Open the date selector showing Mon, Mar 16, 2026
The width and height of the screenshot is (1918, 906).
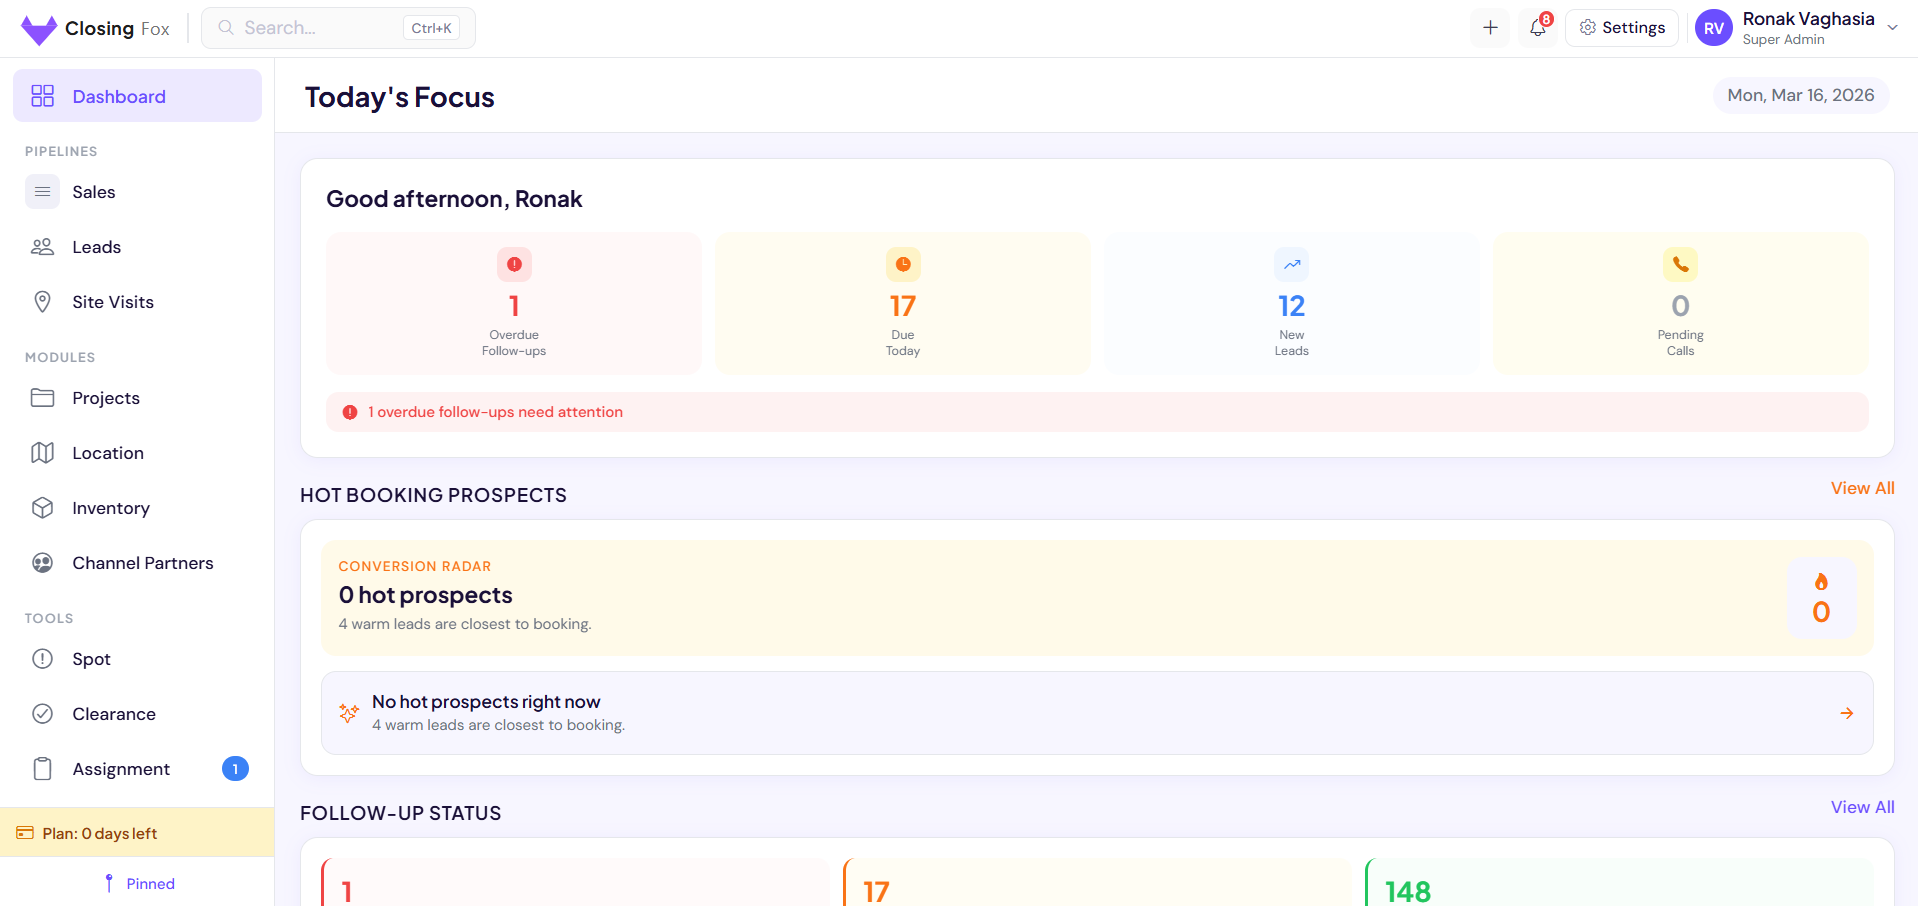1799,94
